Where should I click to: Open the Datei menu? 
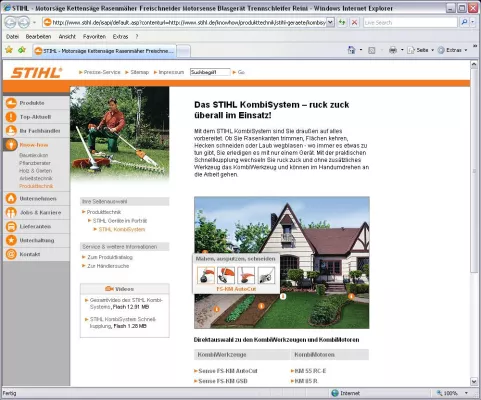pyautogui.click(x=12, y=37)
